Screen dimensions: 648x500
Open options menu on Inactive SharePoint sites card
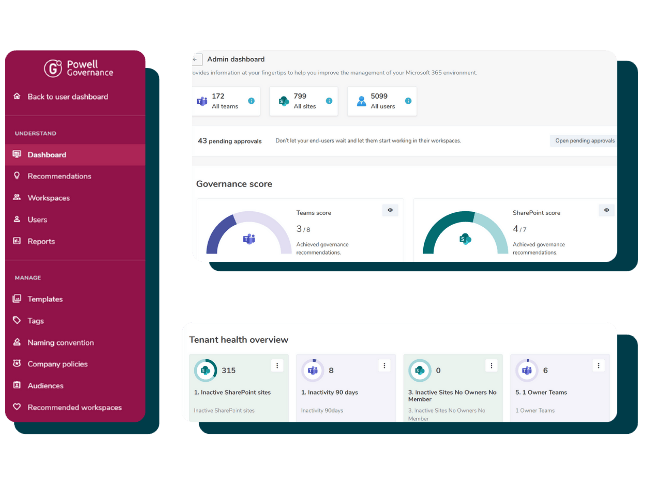point(277,366)
